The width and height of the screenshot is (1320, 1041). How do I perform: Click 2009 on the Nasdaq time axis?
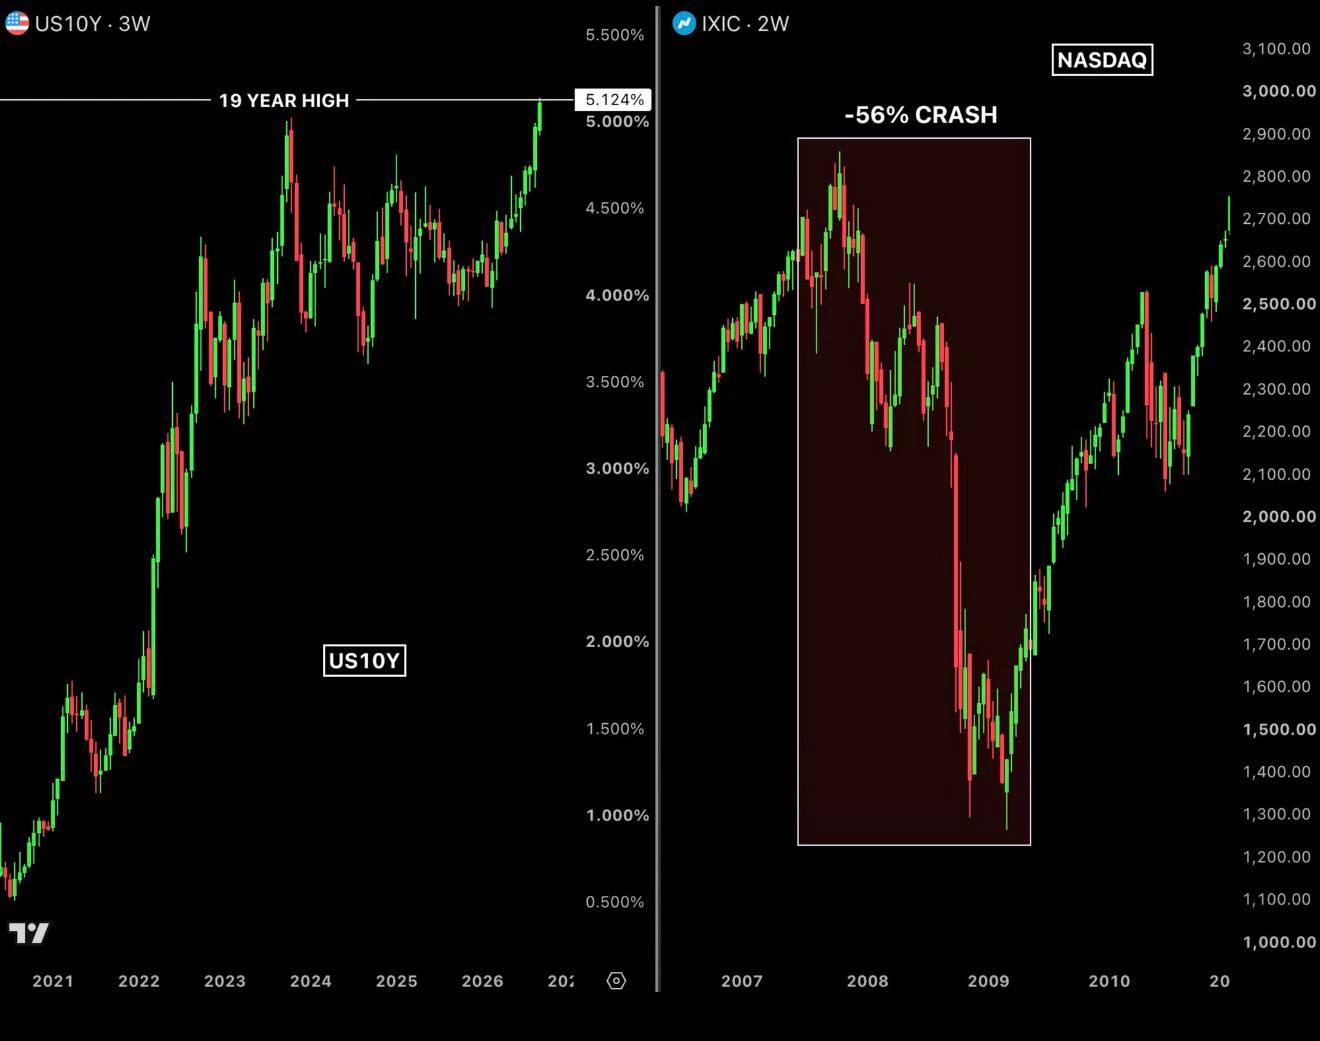[x=989, y=981]
